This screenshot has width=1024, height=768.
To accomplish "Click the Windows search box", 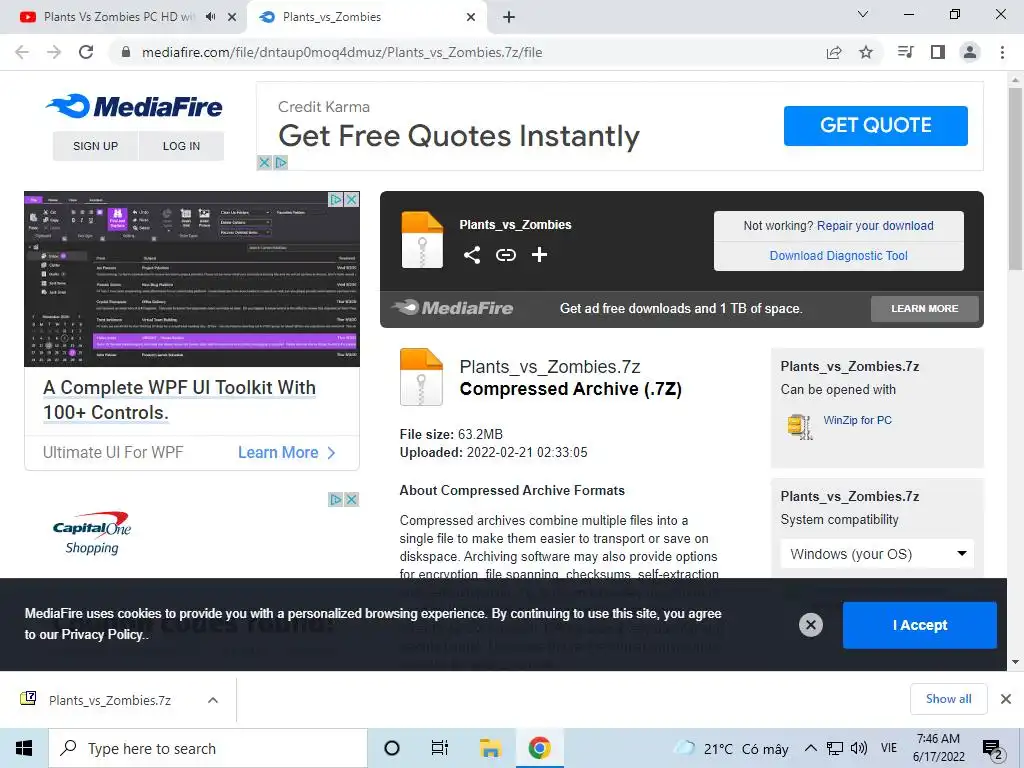I will pos(208,748).
